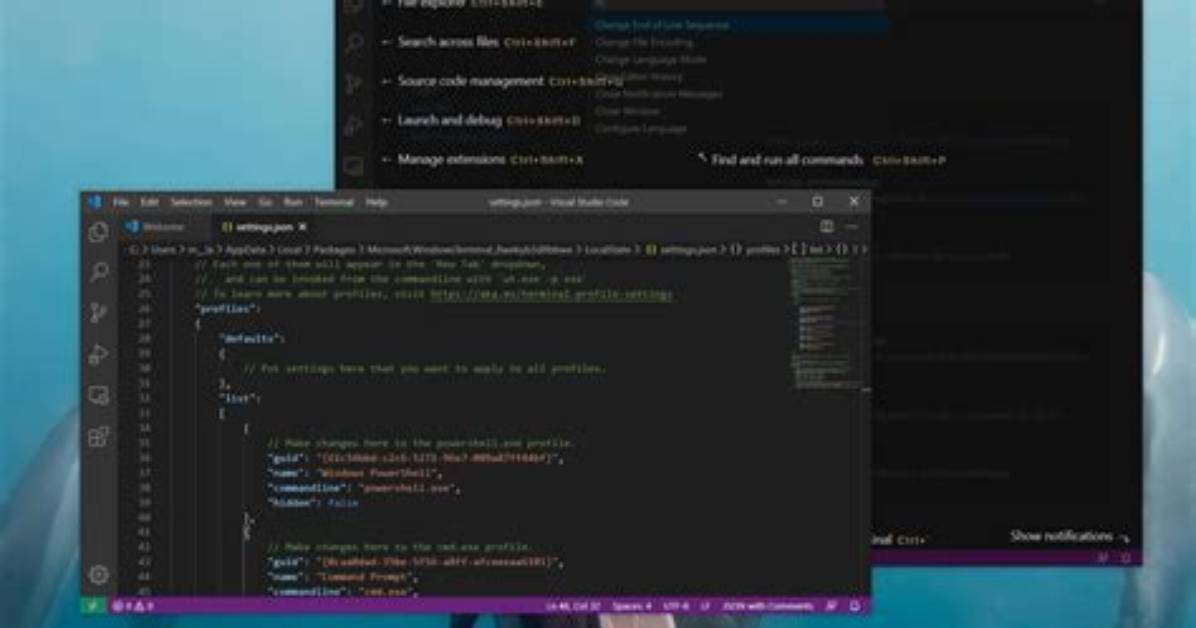
Task: Open the Help menu
Action: (376, 202)
